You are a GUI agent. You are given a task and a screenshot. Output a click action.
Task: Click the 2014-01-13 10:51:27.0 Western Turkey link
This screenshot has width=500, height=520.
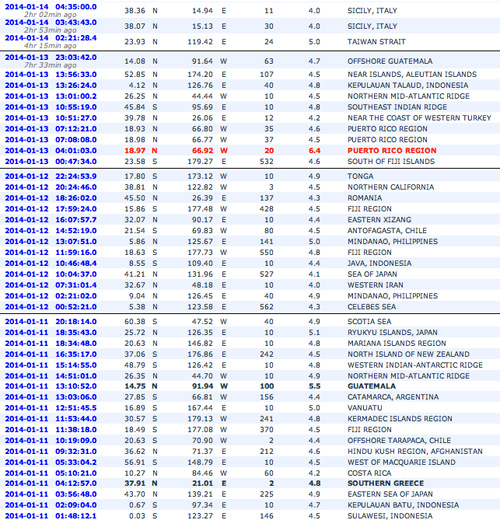pyautogui.click(x=51, y=118)
